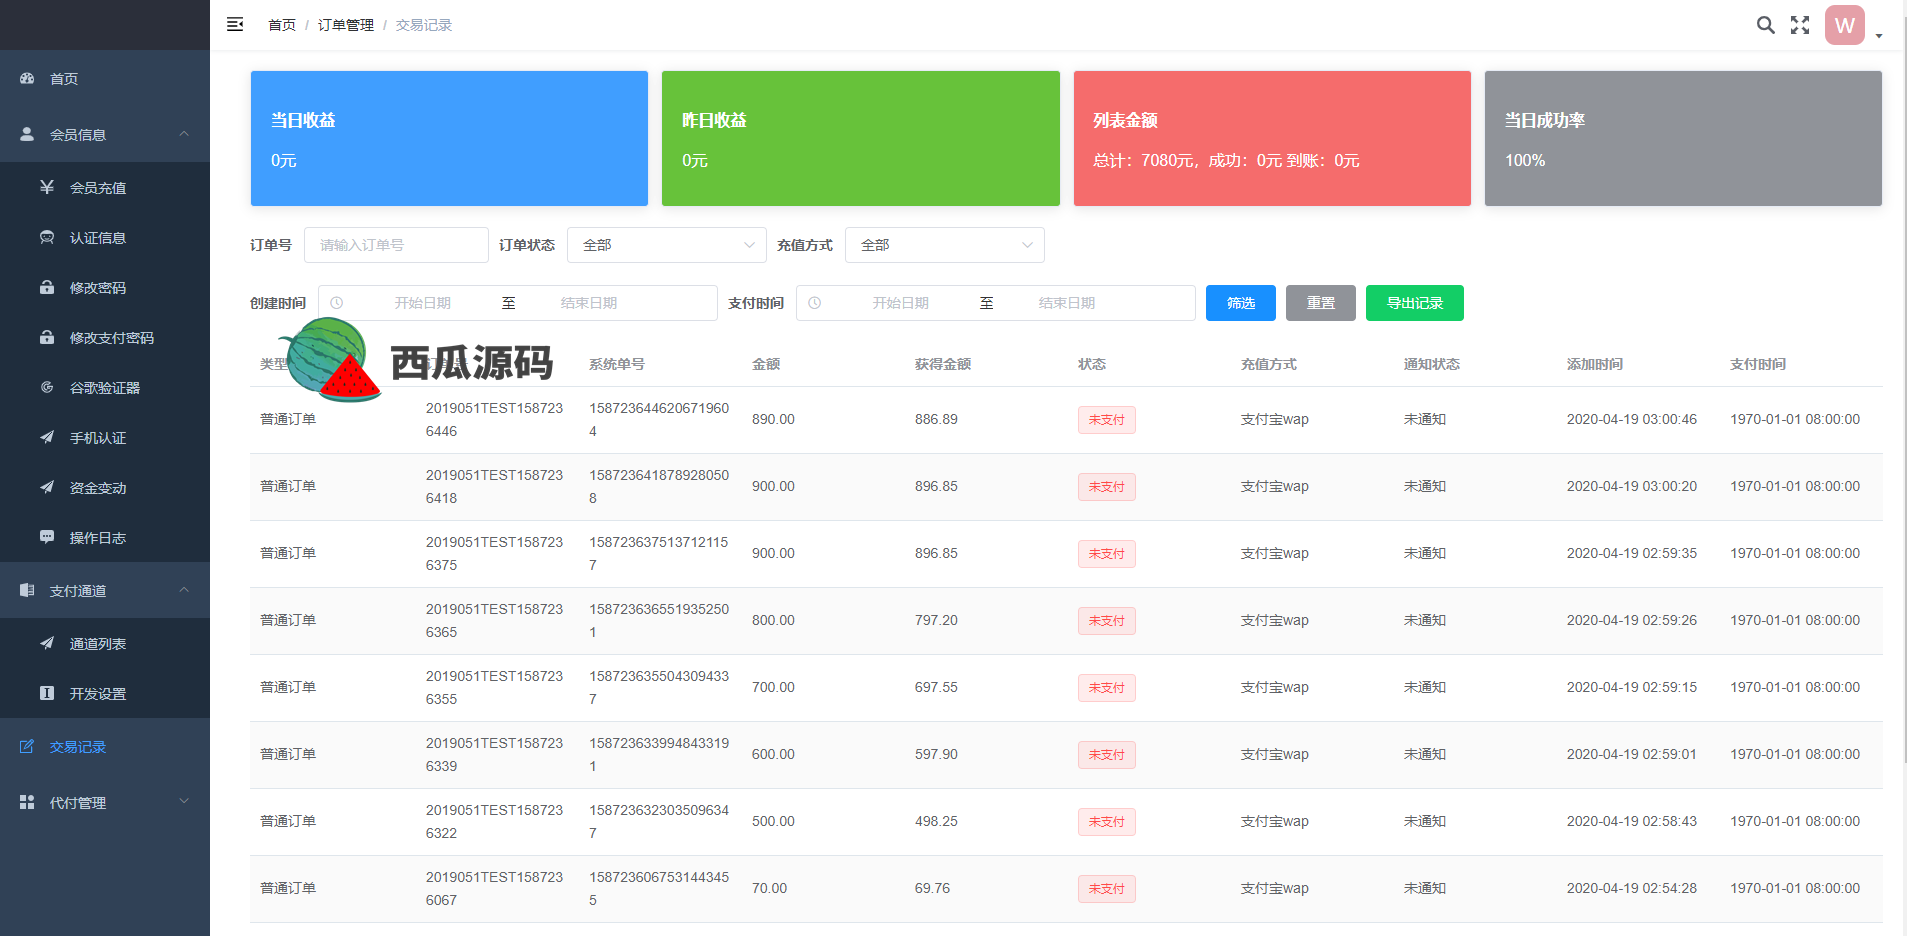Click the lock icon beside 修改密码
This screenshot has width=1907, height=936.
point(47,287)
